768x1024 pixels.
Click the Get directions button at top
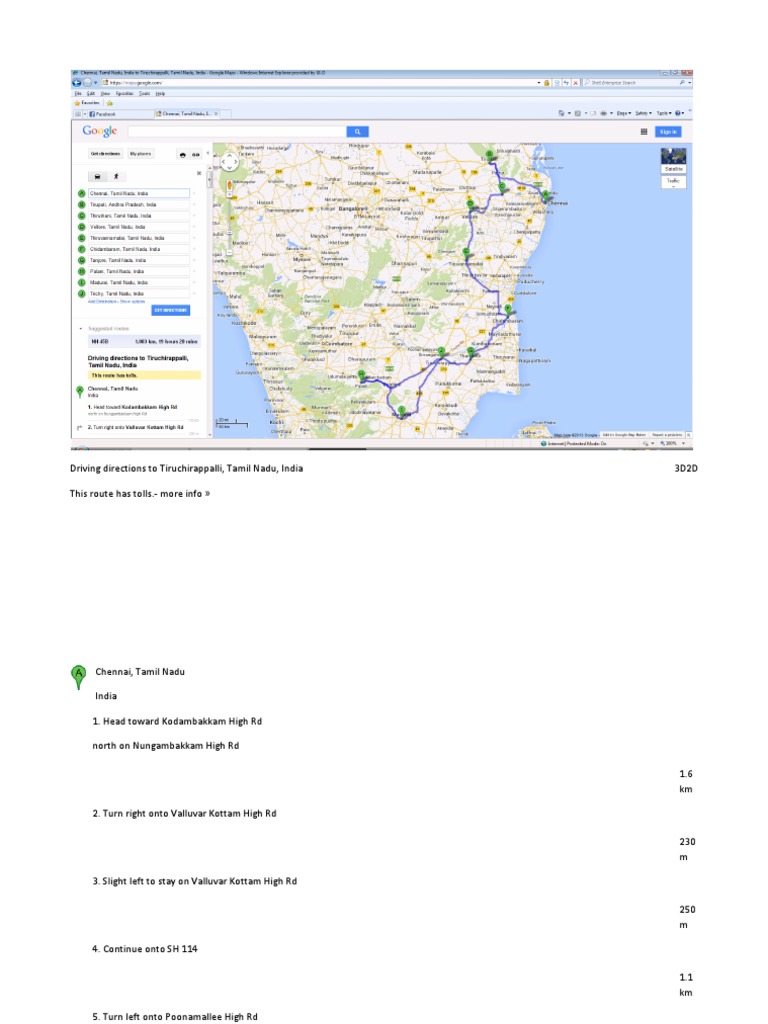click(105, 154)
